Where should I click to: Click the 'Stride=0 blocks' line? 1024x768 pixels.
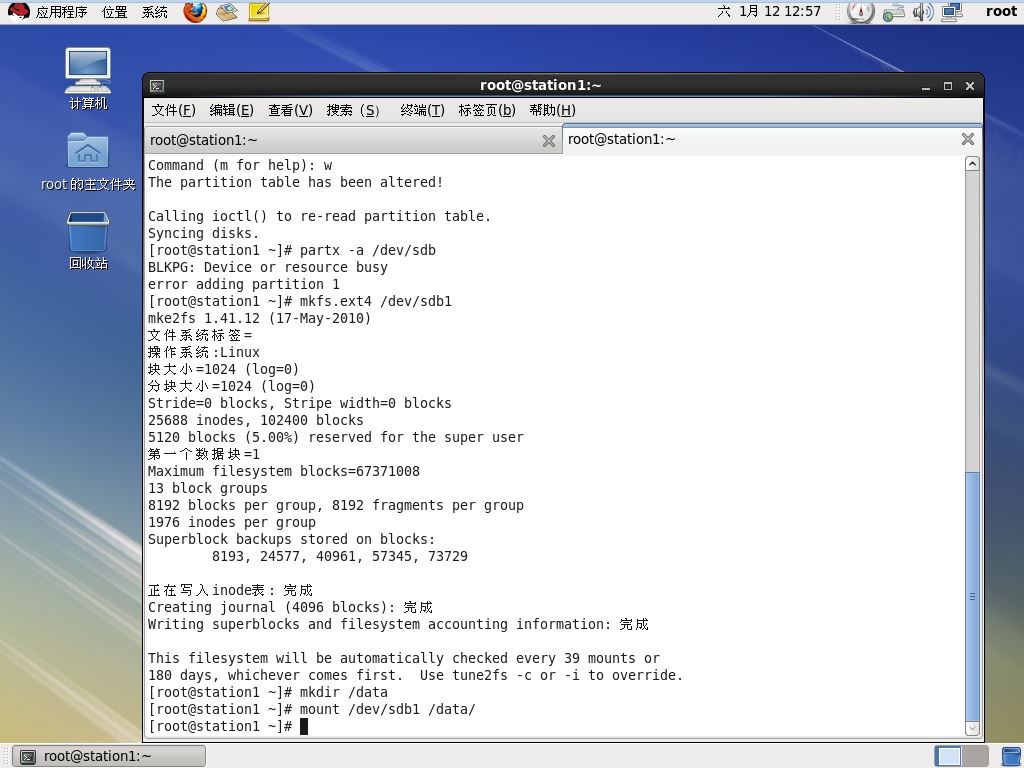pyautogui.click(x=300, y=404)
